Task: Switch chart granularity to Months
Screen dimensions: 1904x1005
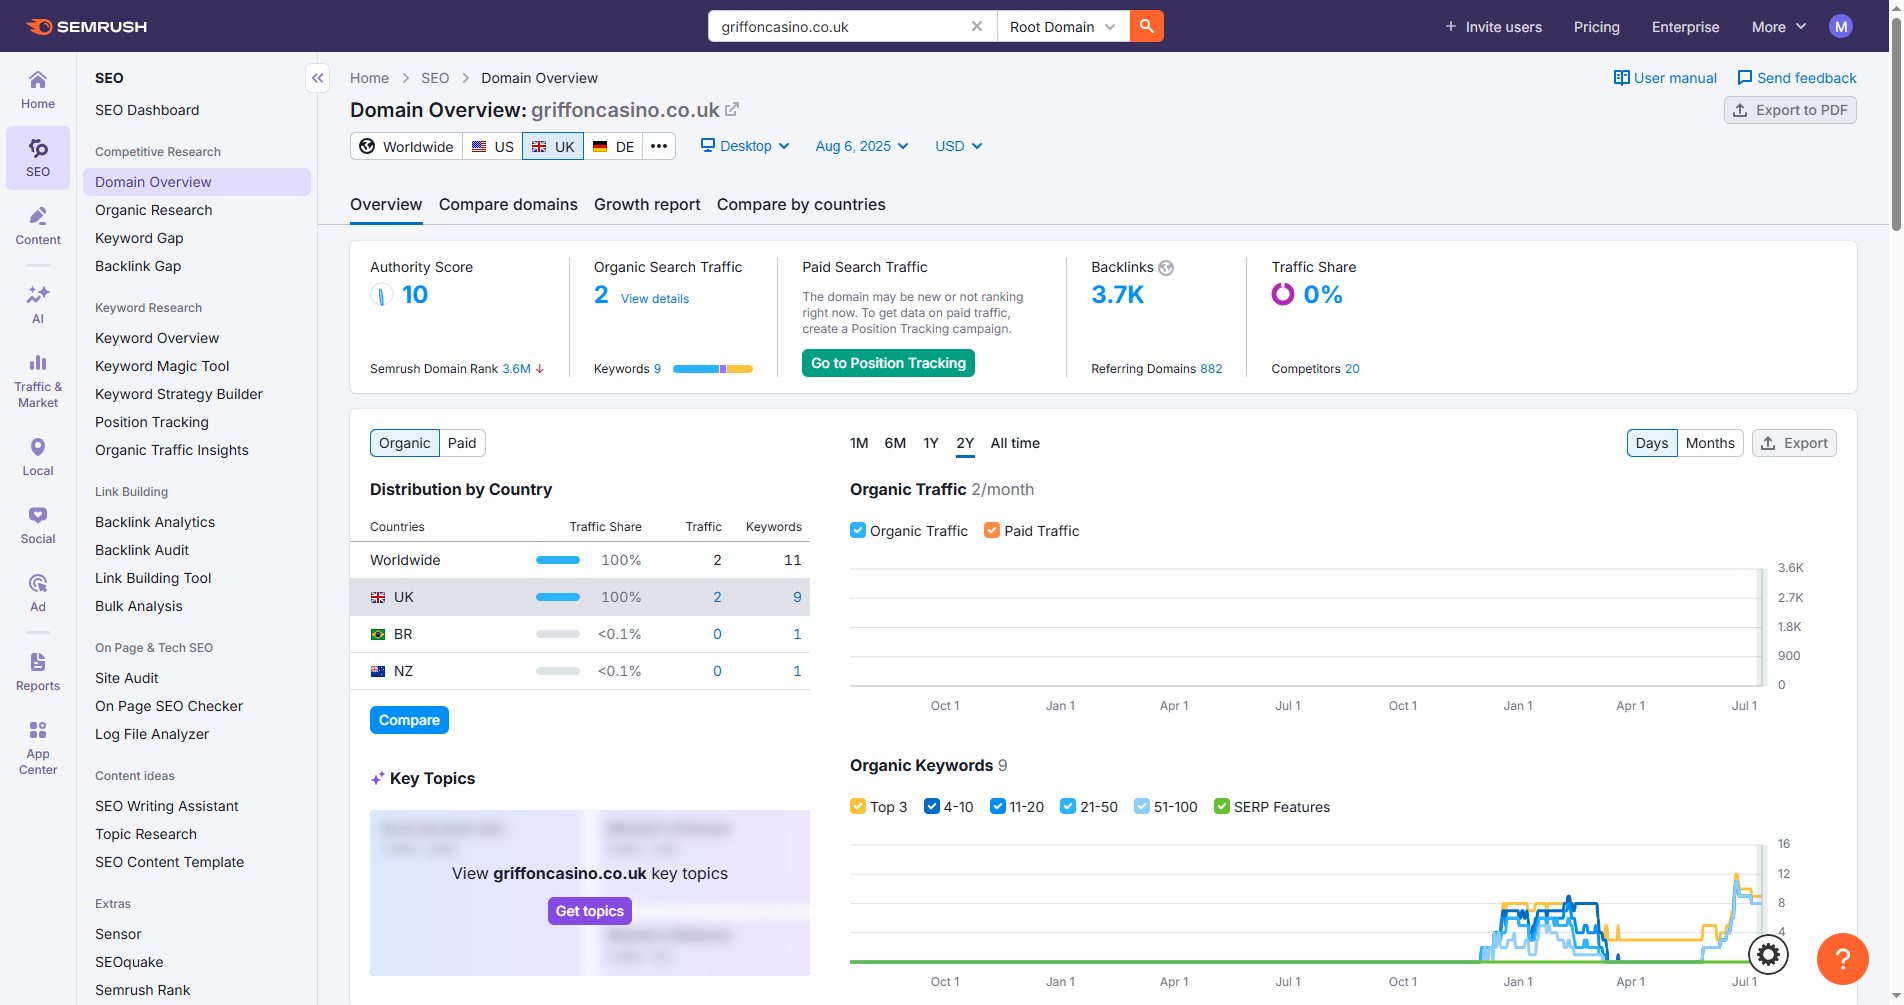Action: pos(1710,443)
